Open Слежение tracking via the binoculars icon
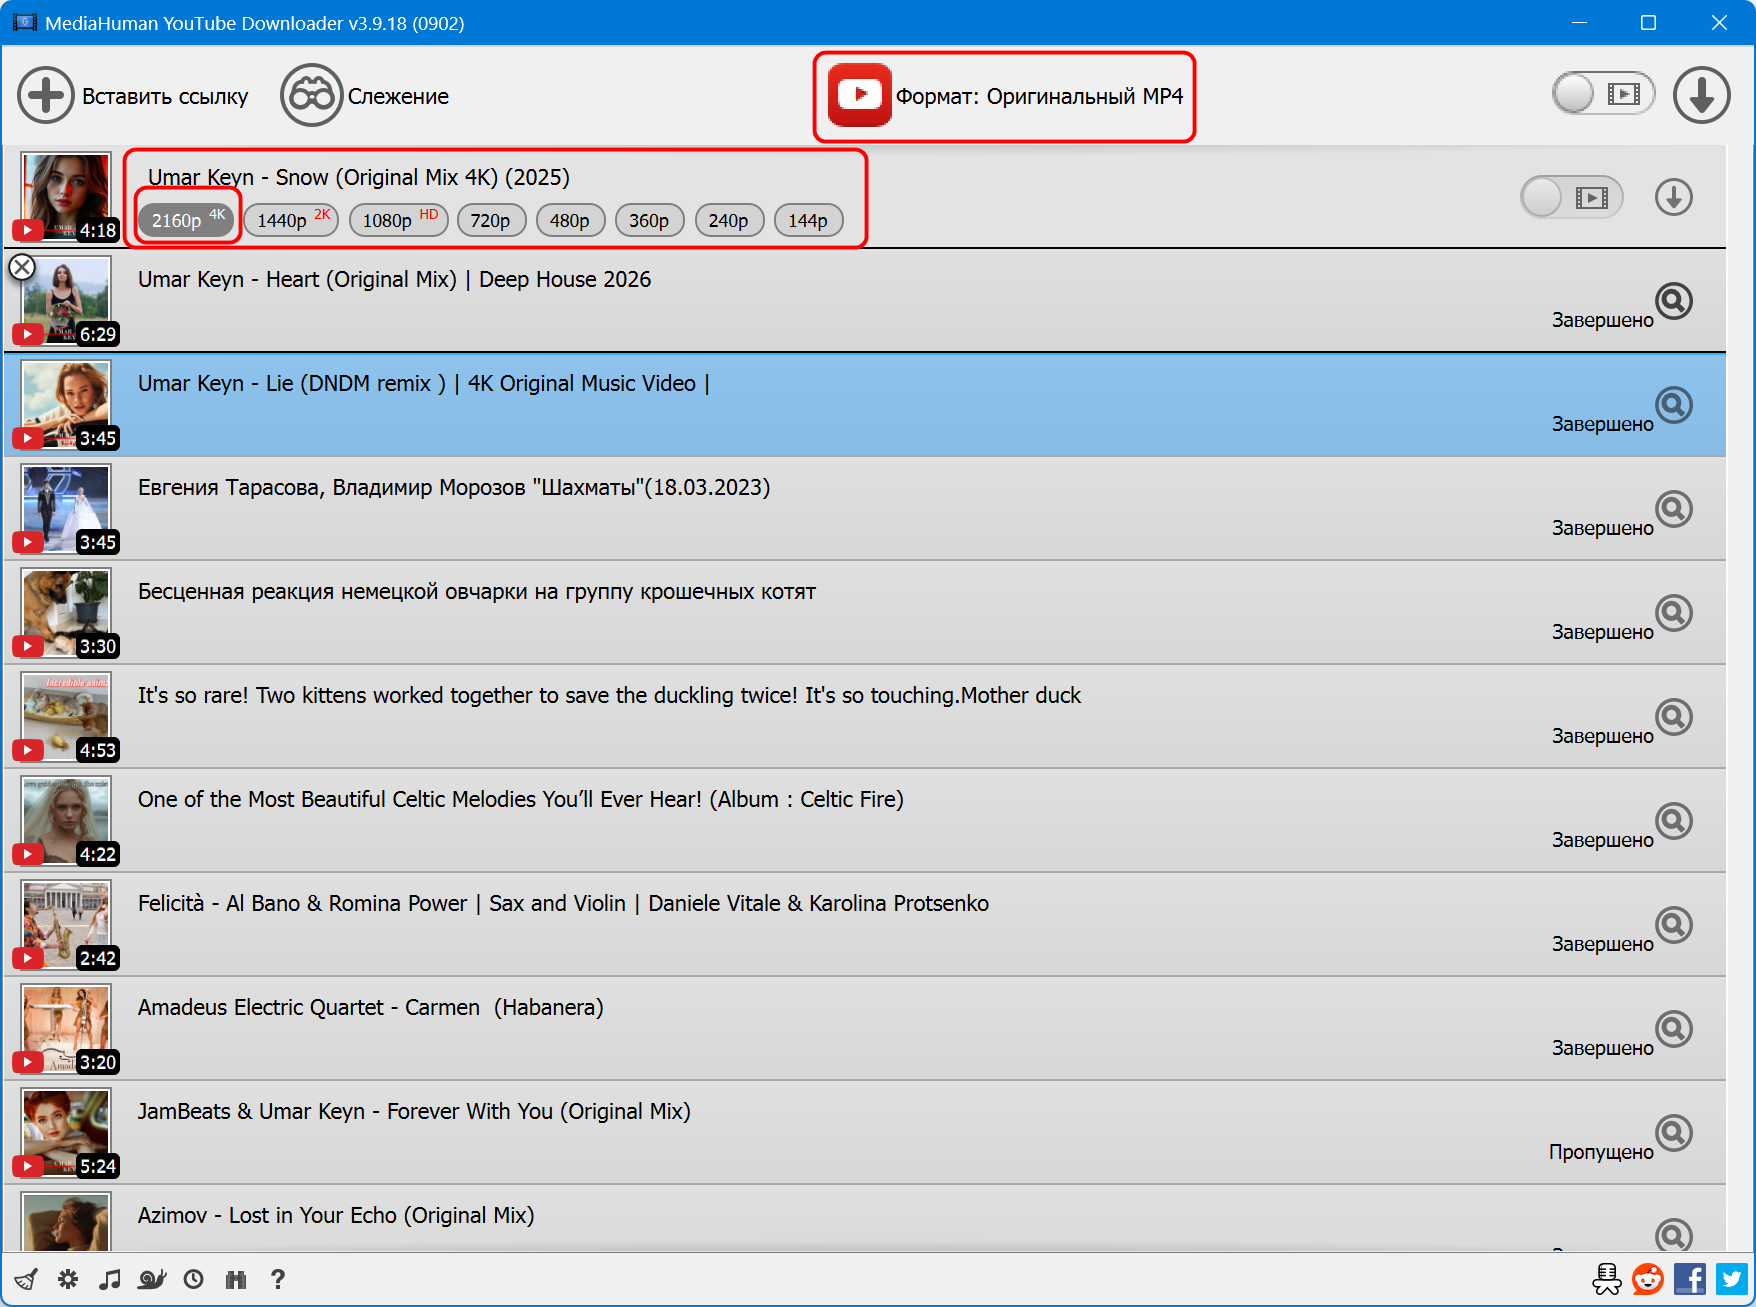Image resolution: width=1756 pixels, height=1307 pixels. tap(312, 96)
